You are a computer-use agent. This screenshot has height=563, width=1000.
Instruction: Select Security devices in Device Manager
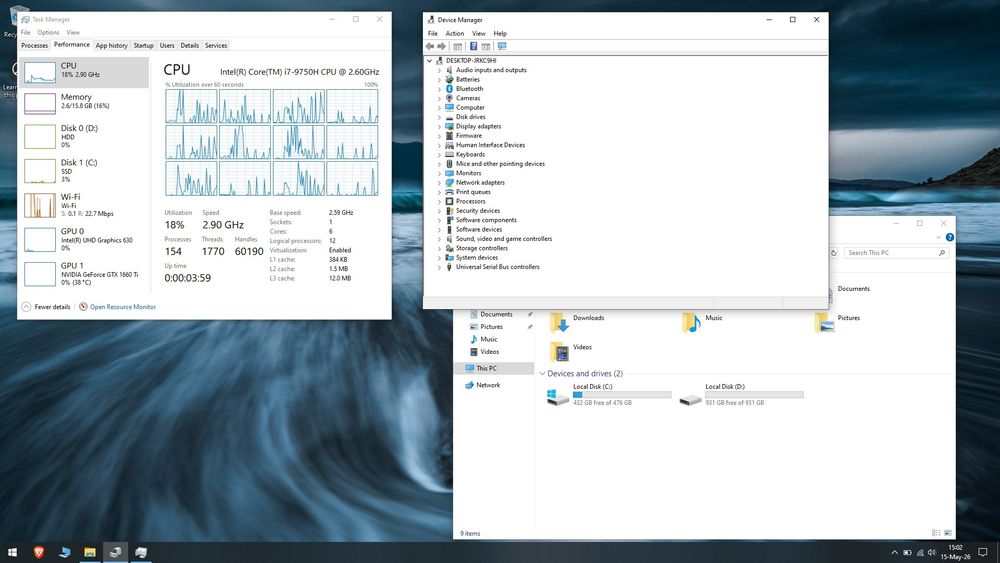[478, 210]
